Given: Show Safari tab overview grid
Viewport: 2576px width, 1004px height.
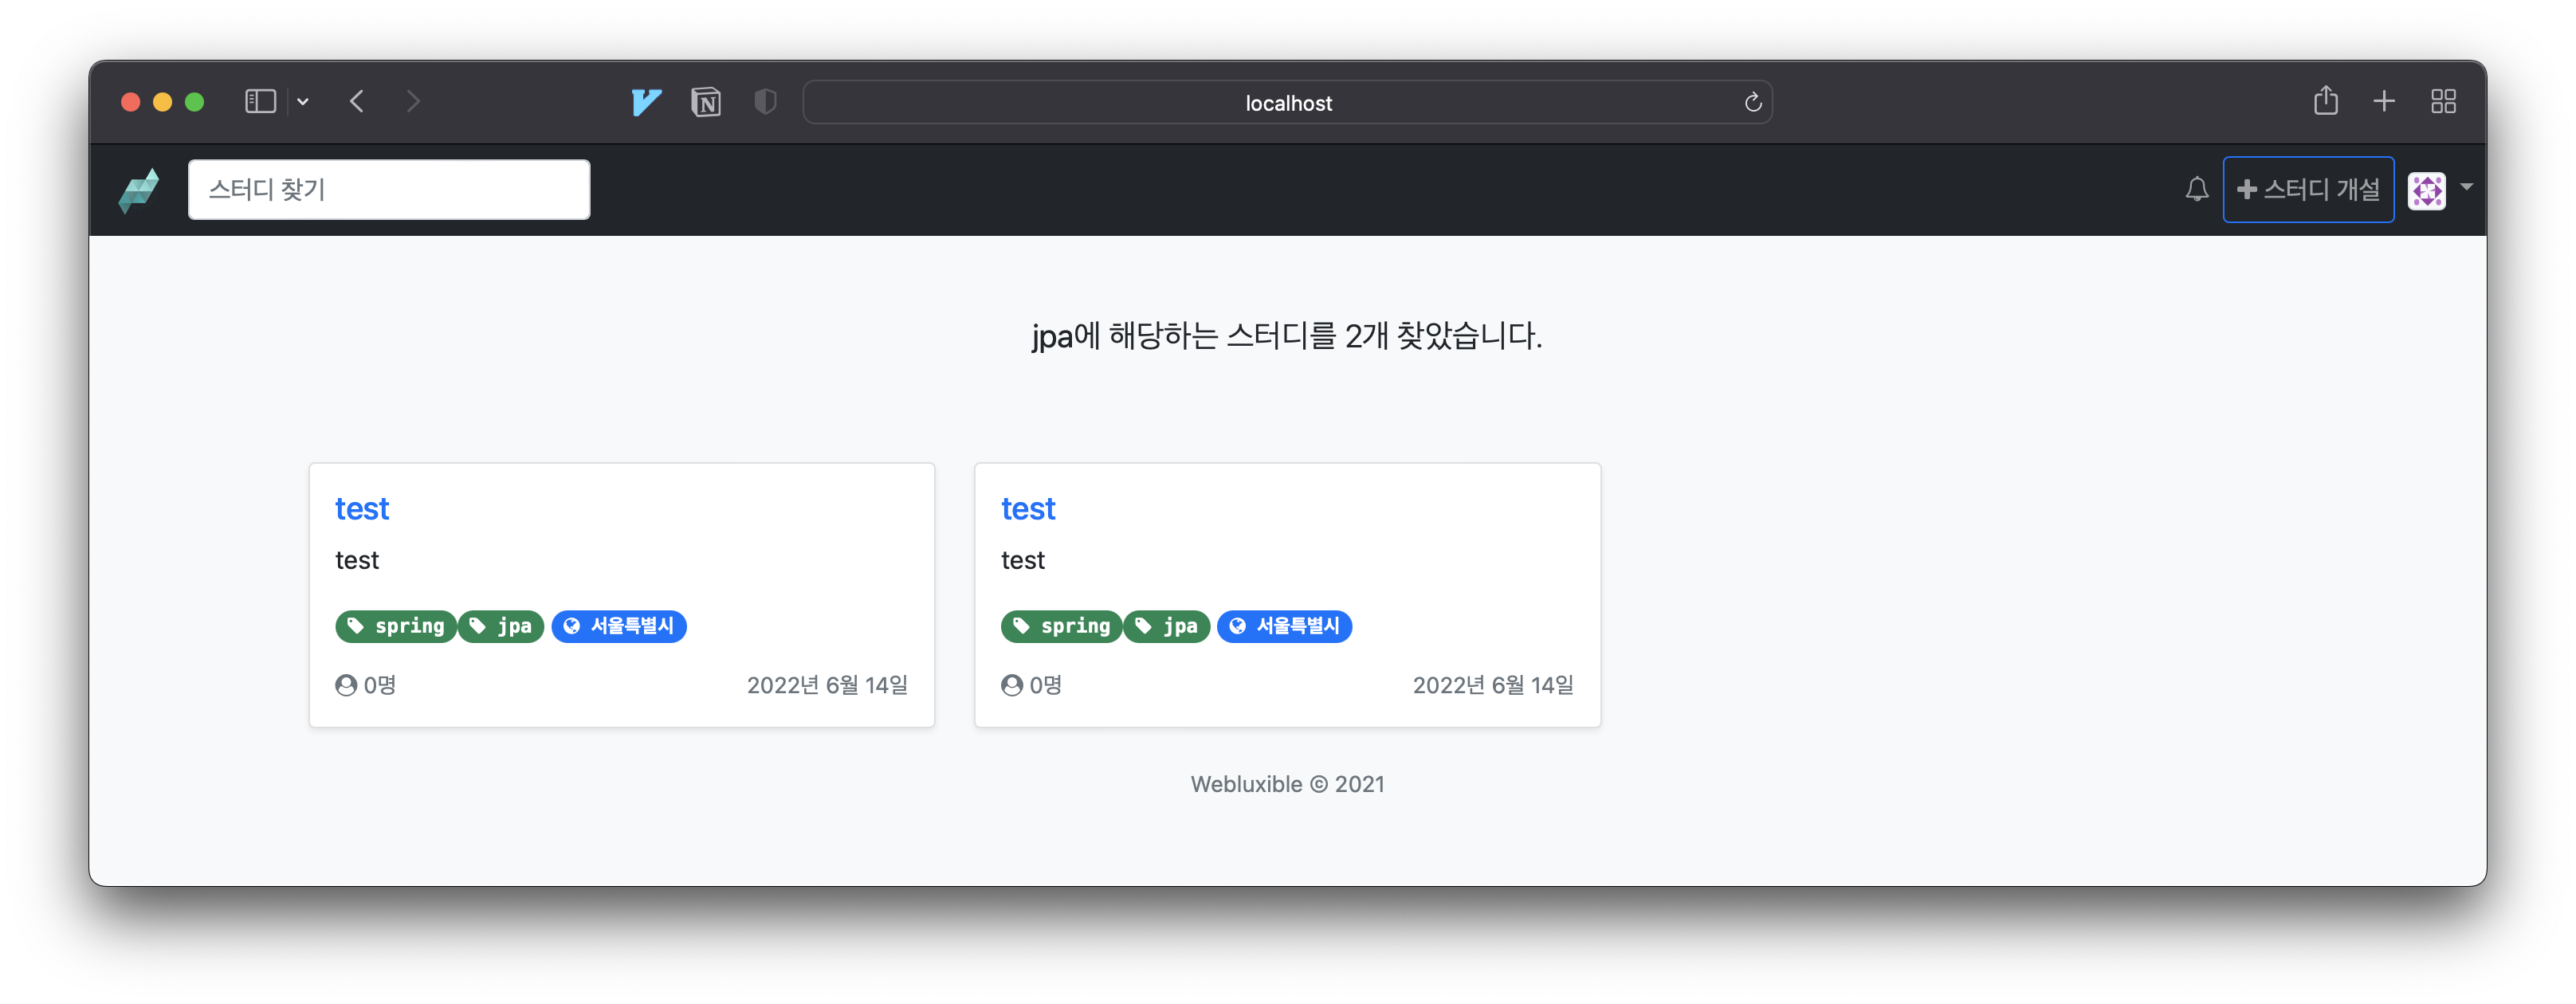Looking at the screenshot, I should 2443,101.
